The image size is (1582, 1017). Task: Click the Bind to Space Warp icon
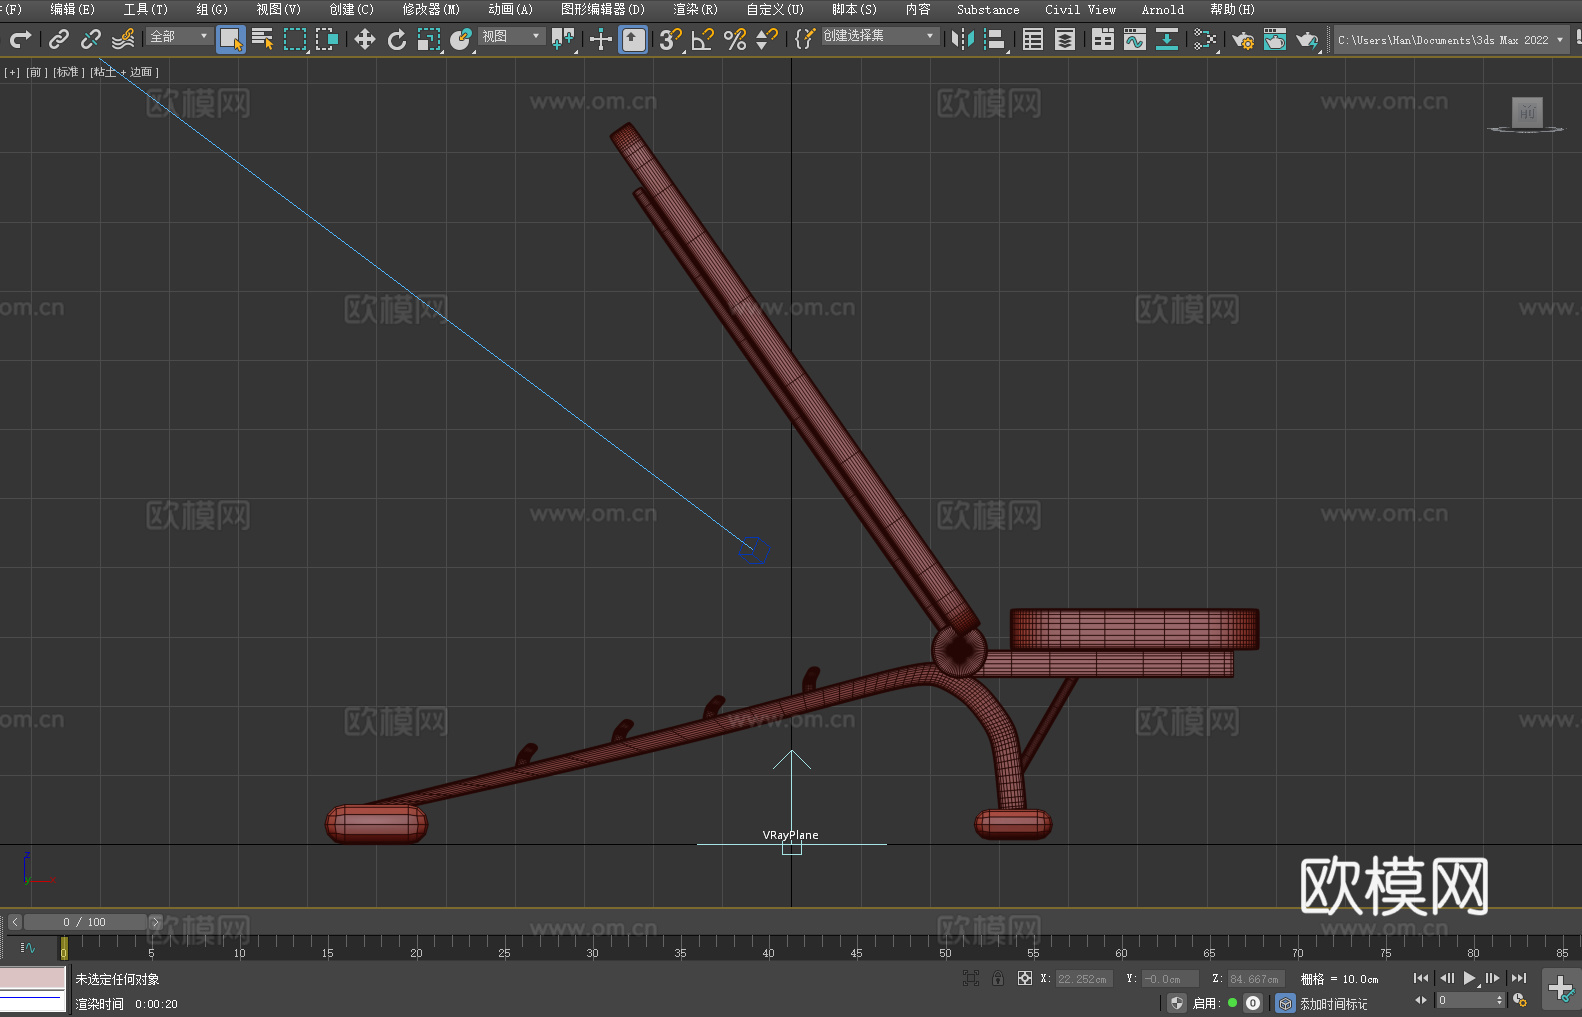tap(123, 39)
